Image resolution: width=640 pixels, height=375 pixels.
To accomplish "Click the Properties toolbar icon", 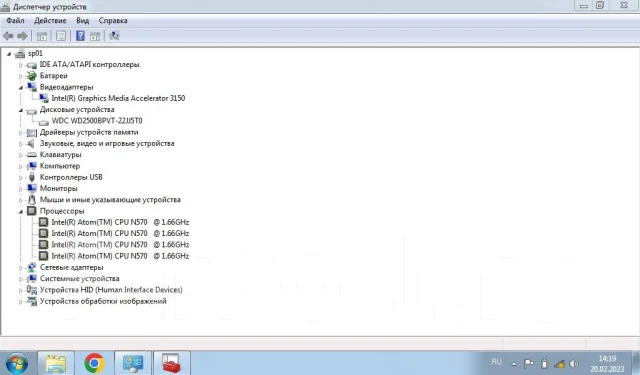I will click(x=61, y=36).
